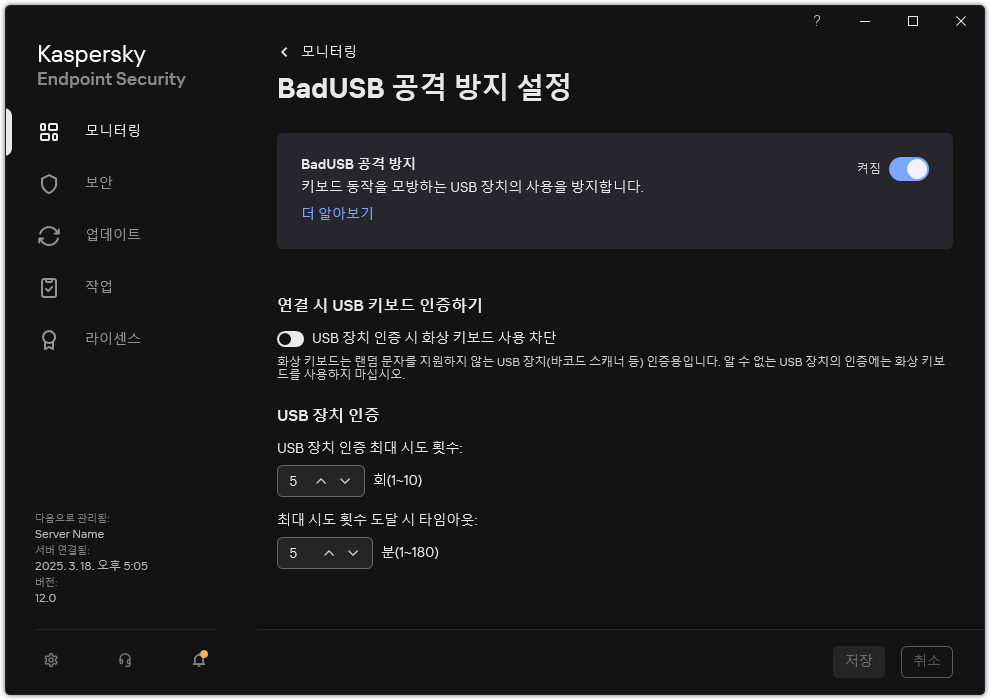This screenshot has height=700, width=990.
Task: Open notifications via the bell icon
Action: [x=198, y=661]
